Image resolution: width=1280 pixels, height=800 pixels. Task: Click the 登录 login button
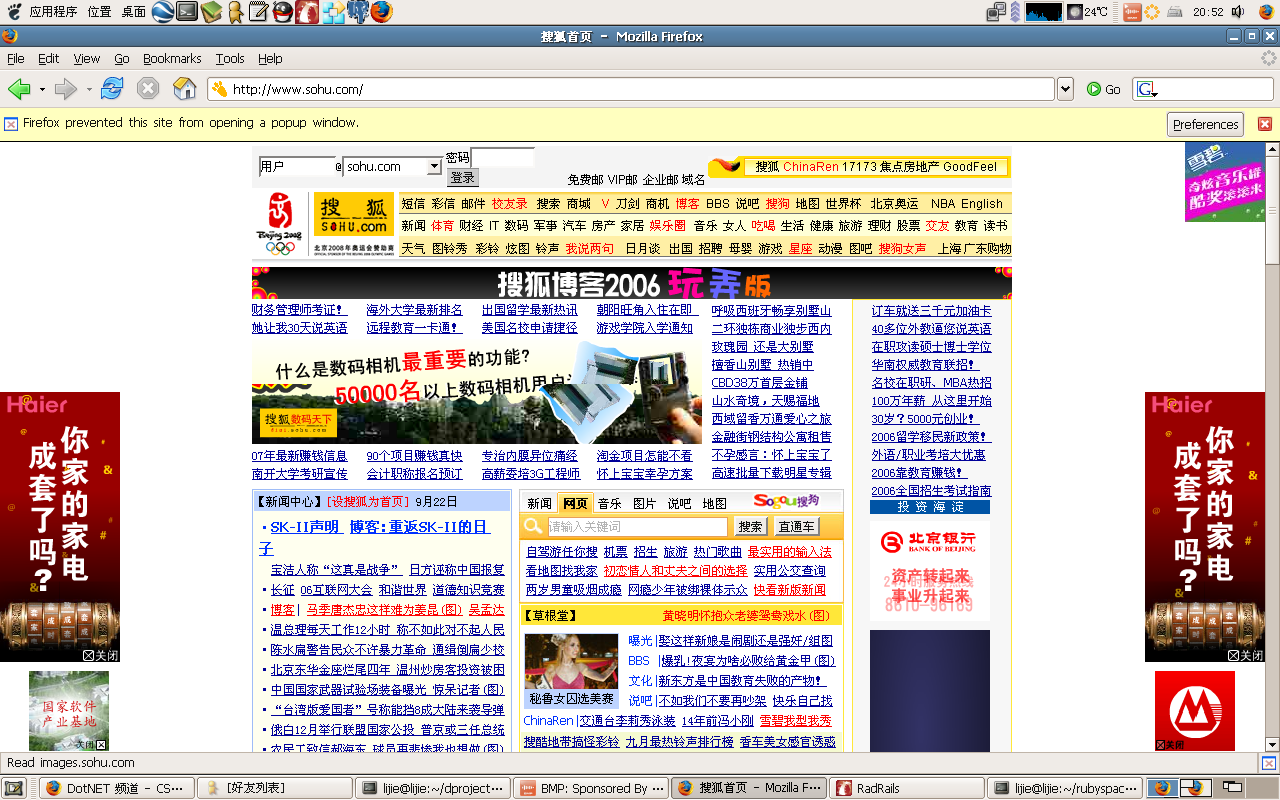tap(462, 177)
